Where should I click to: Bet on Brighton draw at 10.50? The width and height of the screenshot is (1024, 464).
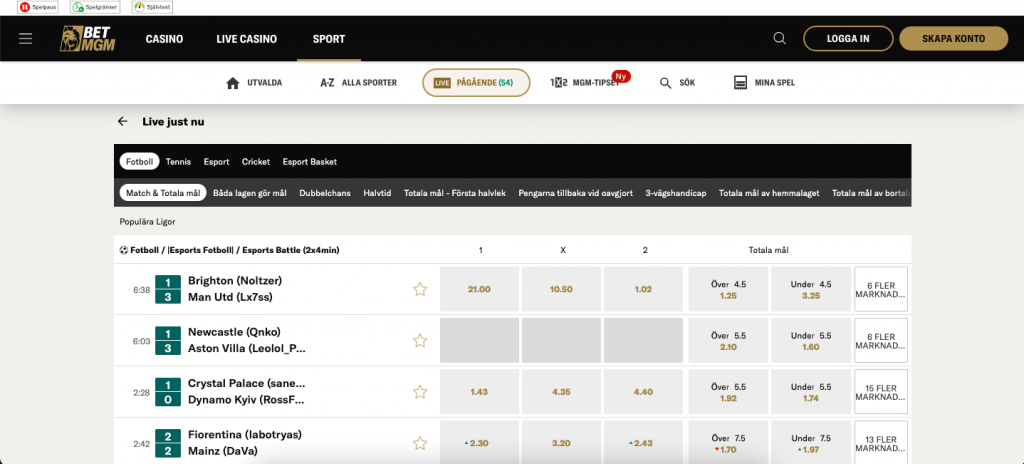click(x=562, y=289)
